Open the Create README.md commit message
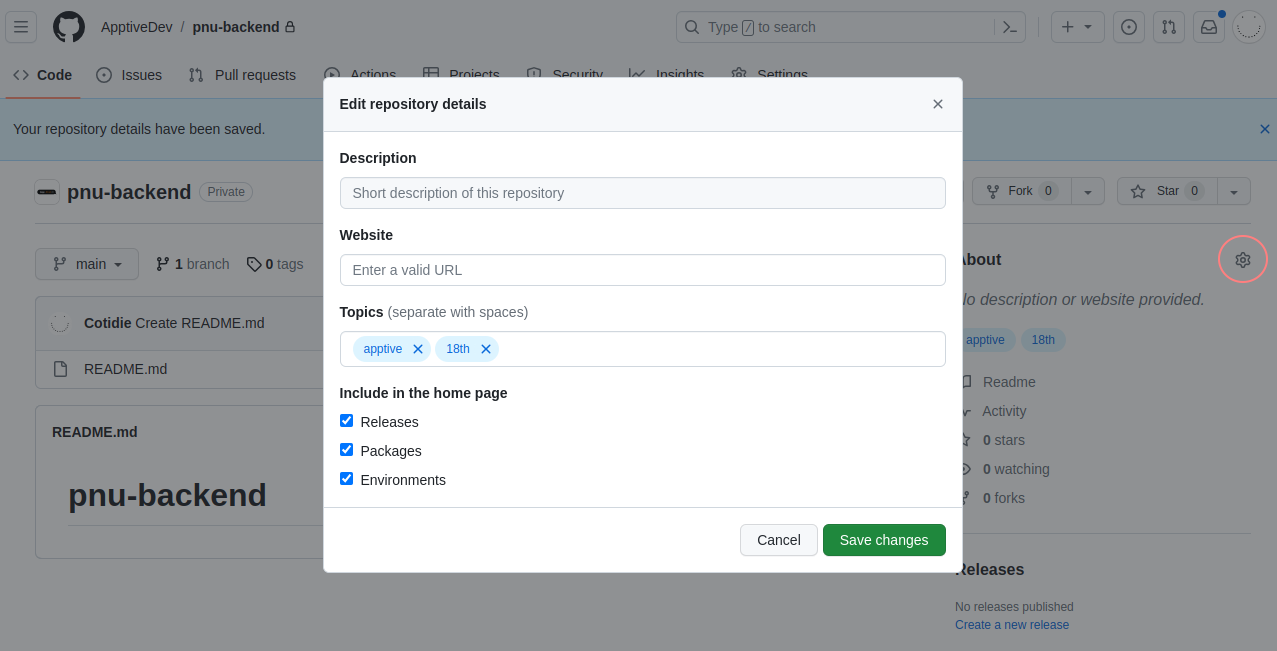1277x651 pixels. (200, 323)
